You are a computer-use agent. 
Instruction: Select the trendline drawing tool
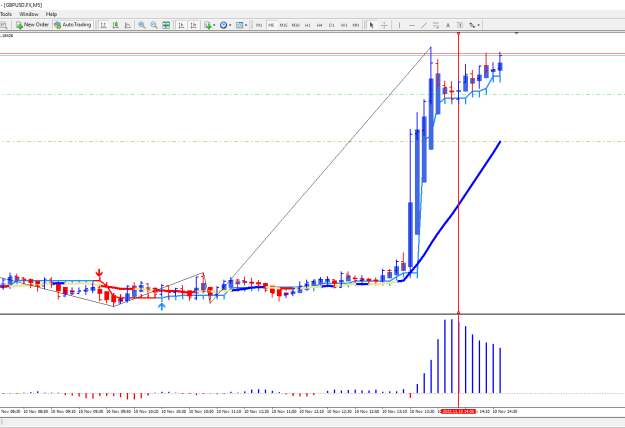(x=424, y=25)
